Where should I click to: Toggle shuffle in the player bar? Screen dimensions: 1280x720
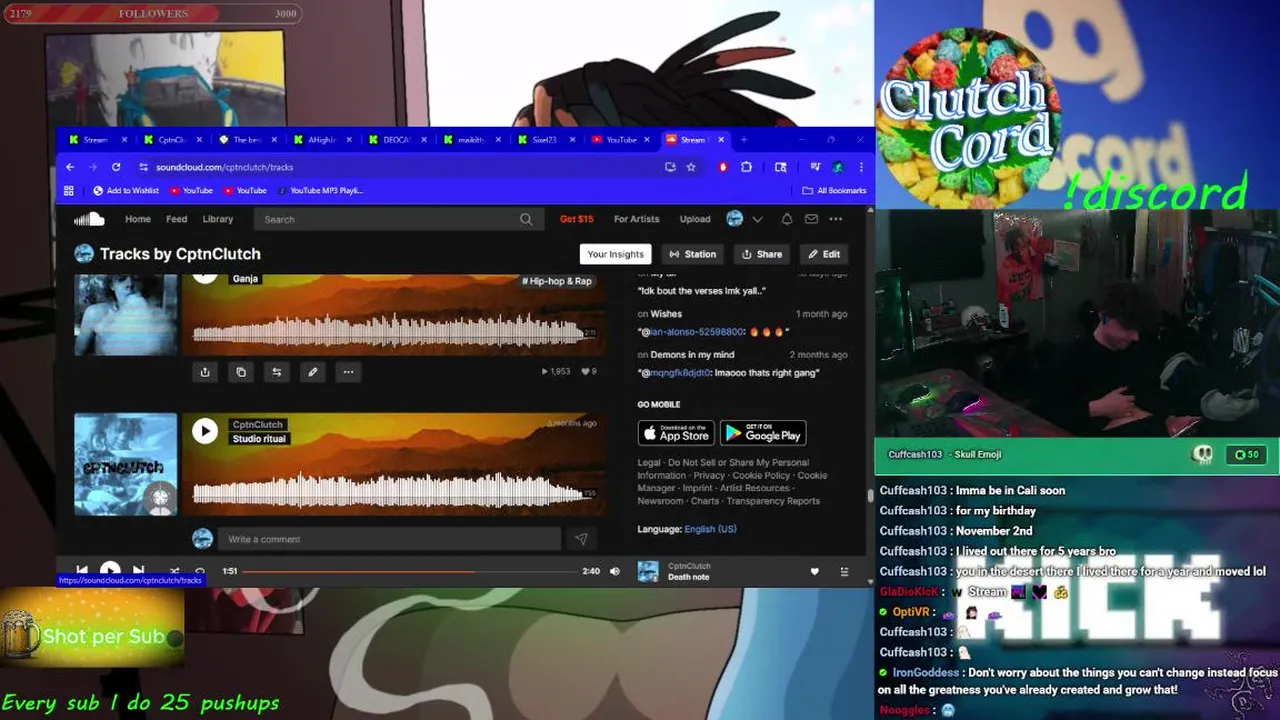[174, 571]
